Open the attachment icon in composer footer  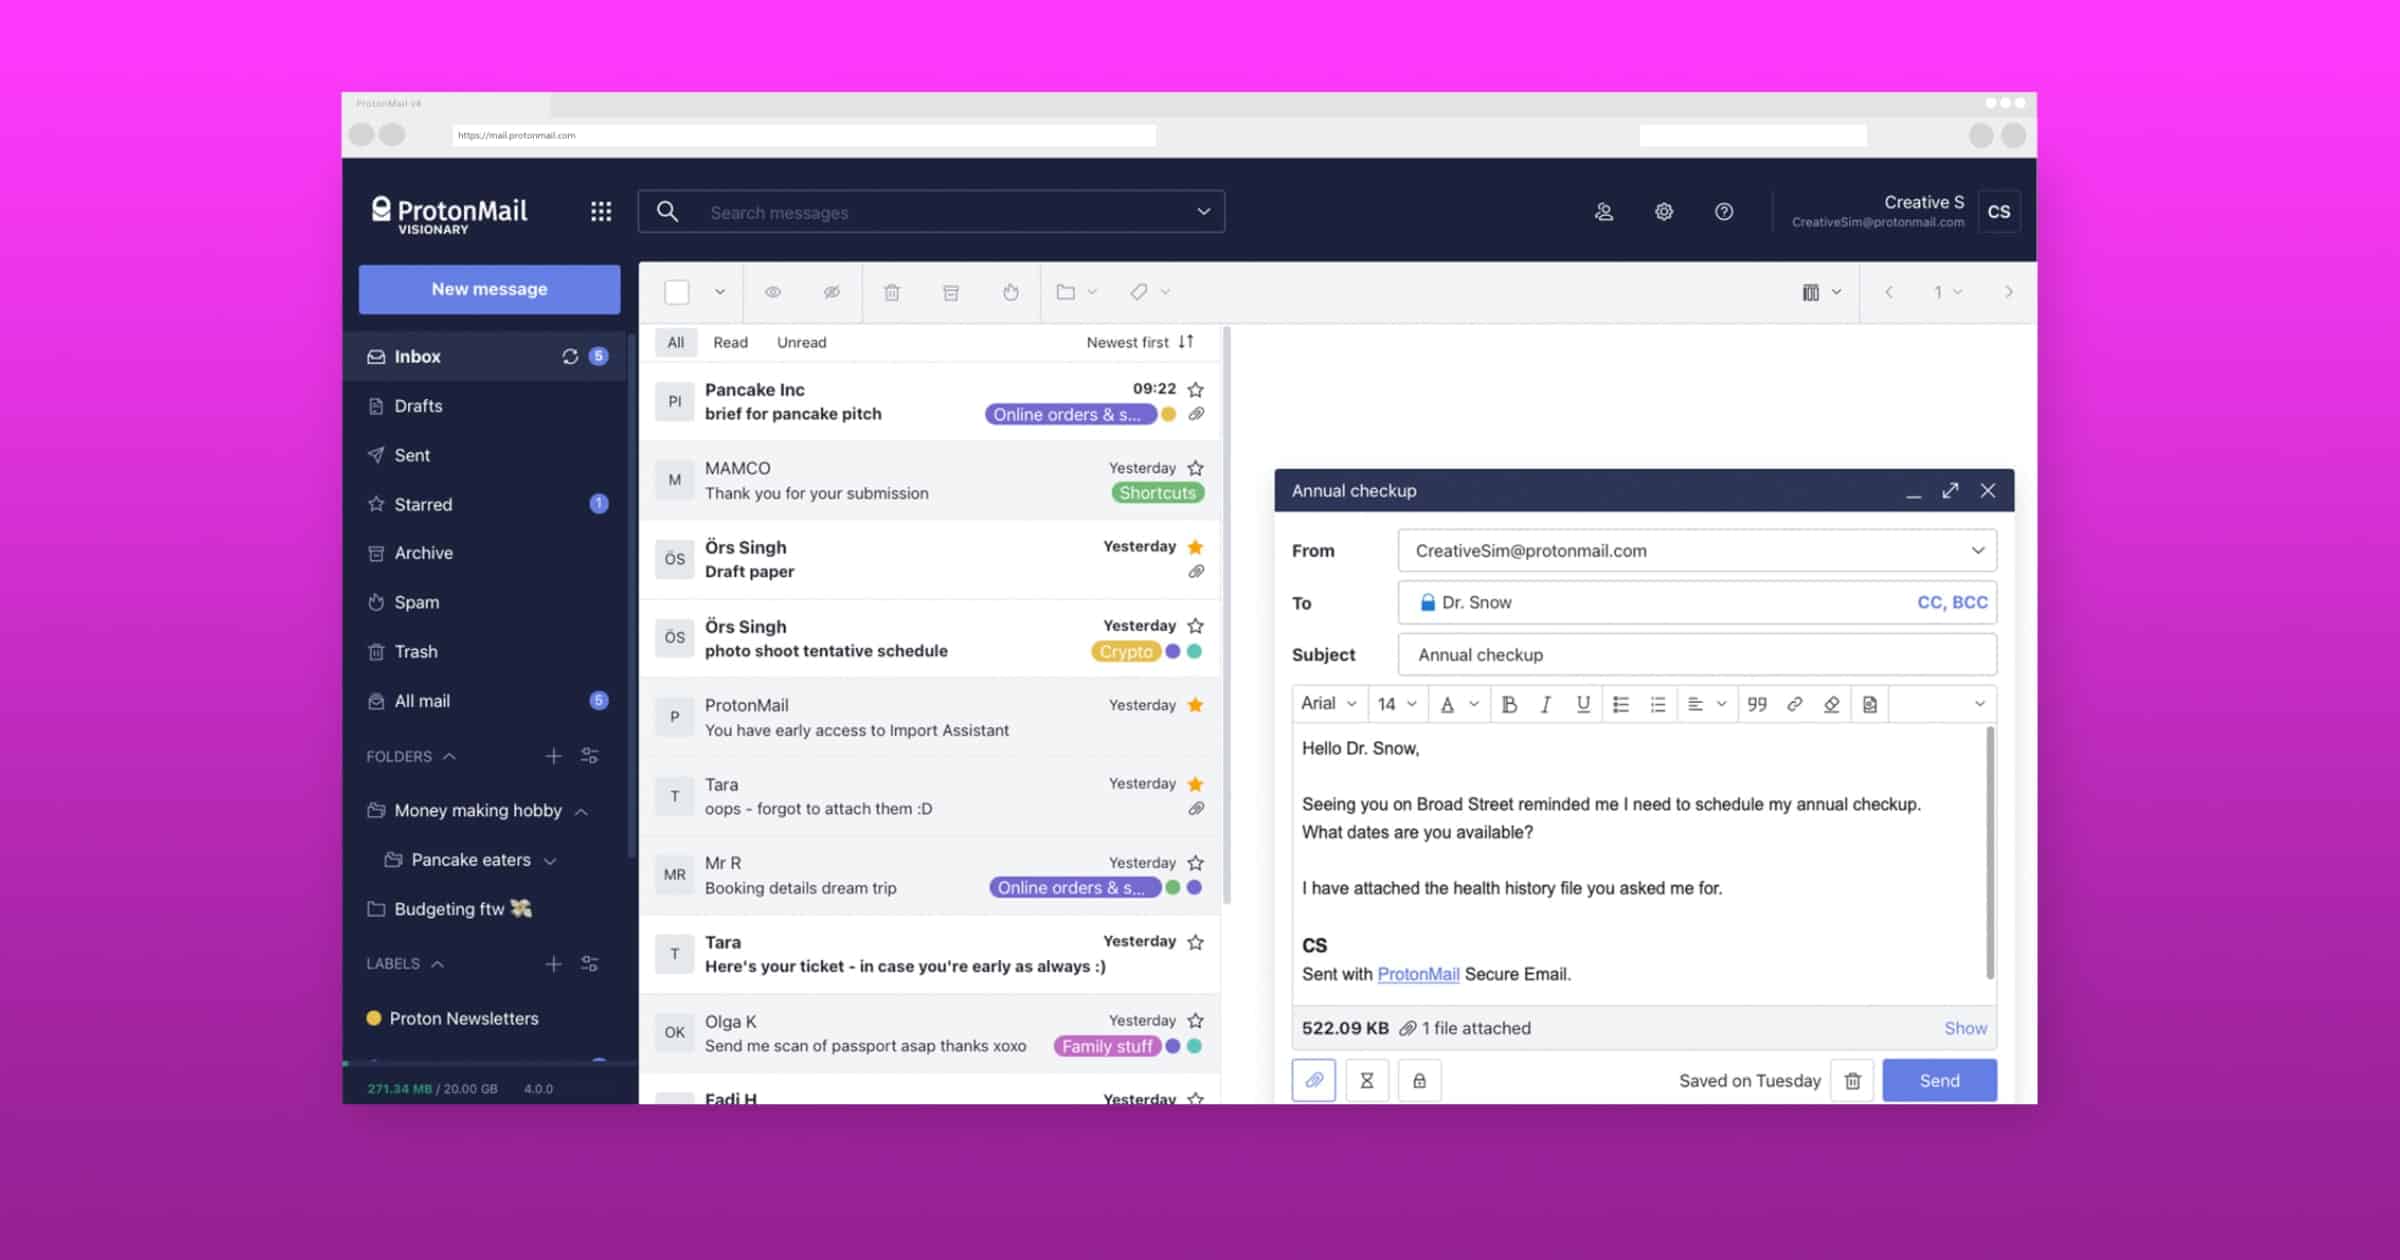pos(1313,1080)
